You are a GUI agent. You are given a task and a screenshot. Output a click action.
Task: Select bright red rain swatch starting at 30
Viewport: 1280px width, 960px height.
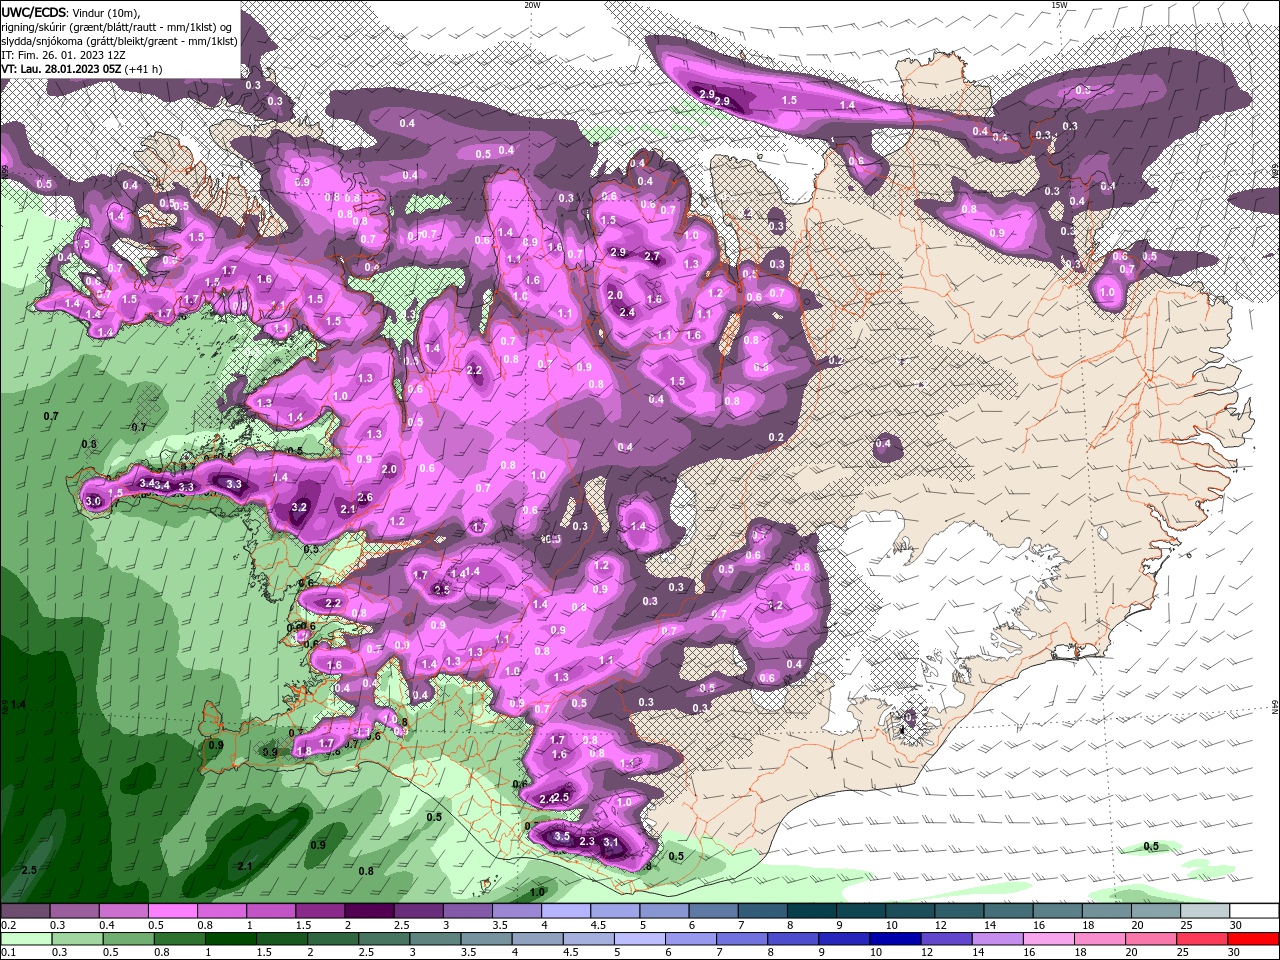(1252, 939)
